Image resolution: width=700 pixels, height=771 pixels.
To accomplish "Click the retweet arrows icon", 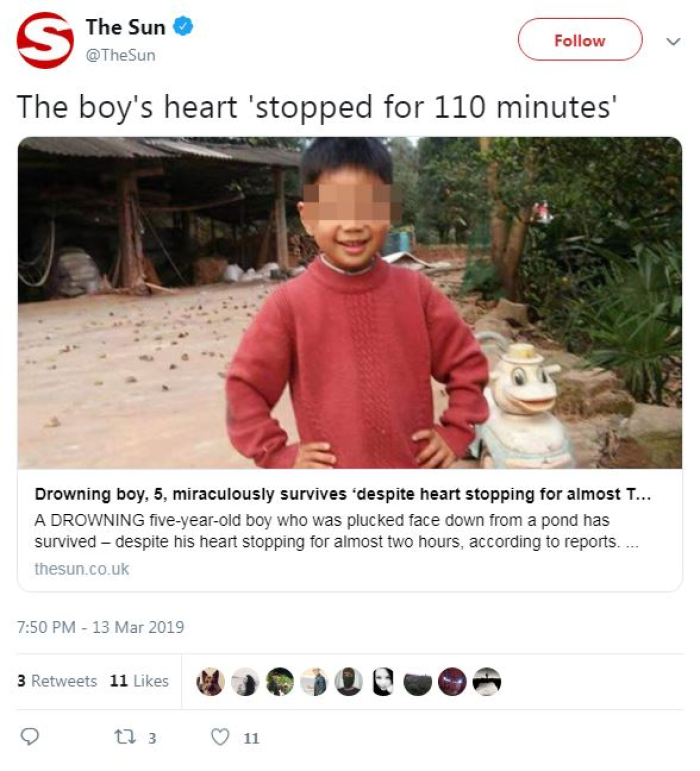I will pos(123,737).
